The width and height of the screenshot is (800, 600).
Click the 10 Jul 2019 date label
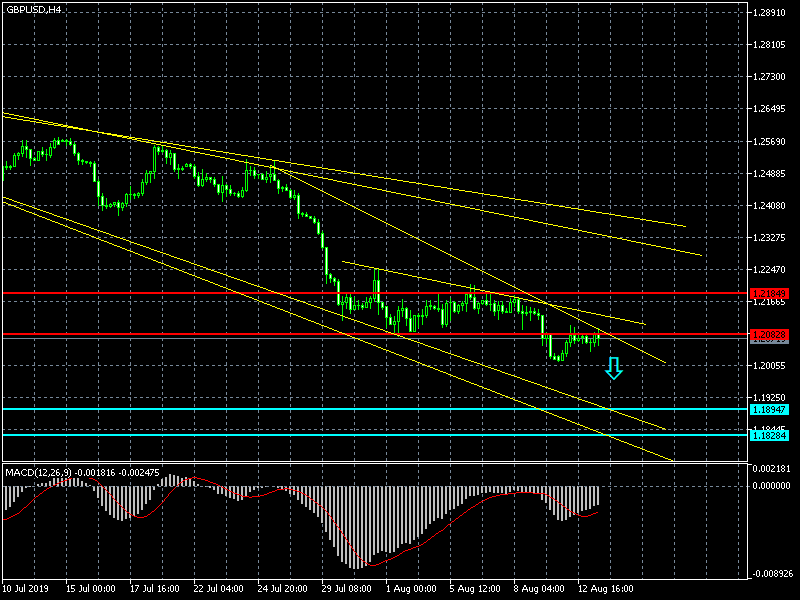tap(26, 588)
